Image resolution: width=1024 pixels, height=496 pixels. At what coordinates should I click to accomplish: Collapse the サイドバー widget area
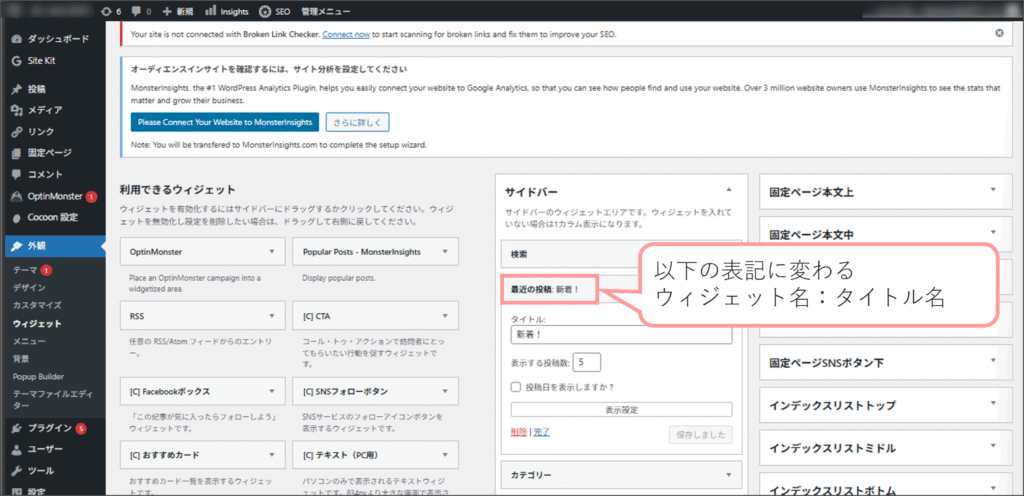[729, 189]
